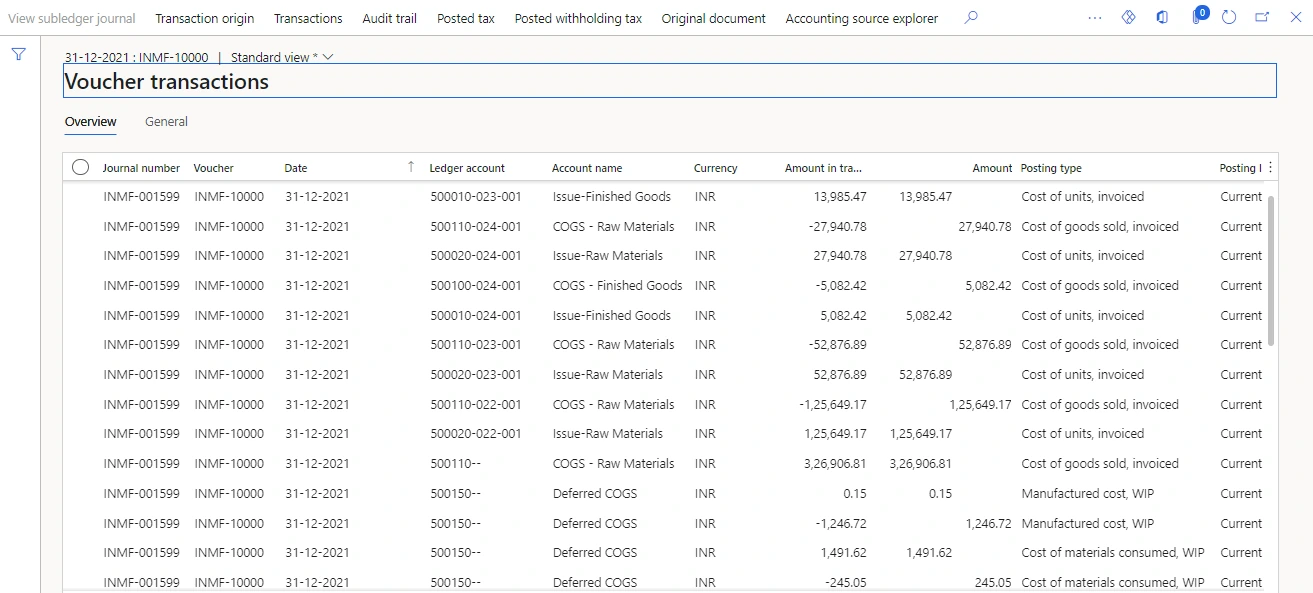Switch to the General tab

coord(166,122)
